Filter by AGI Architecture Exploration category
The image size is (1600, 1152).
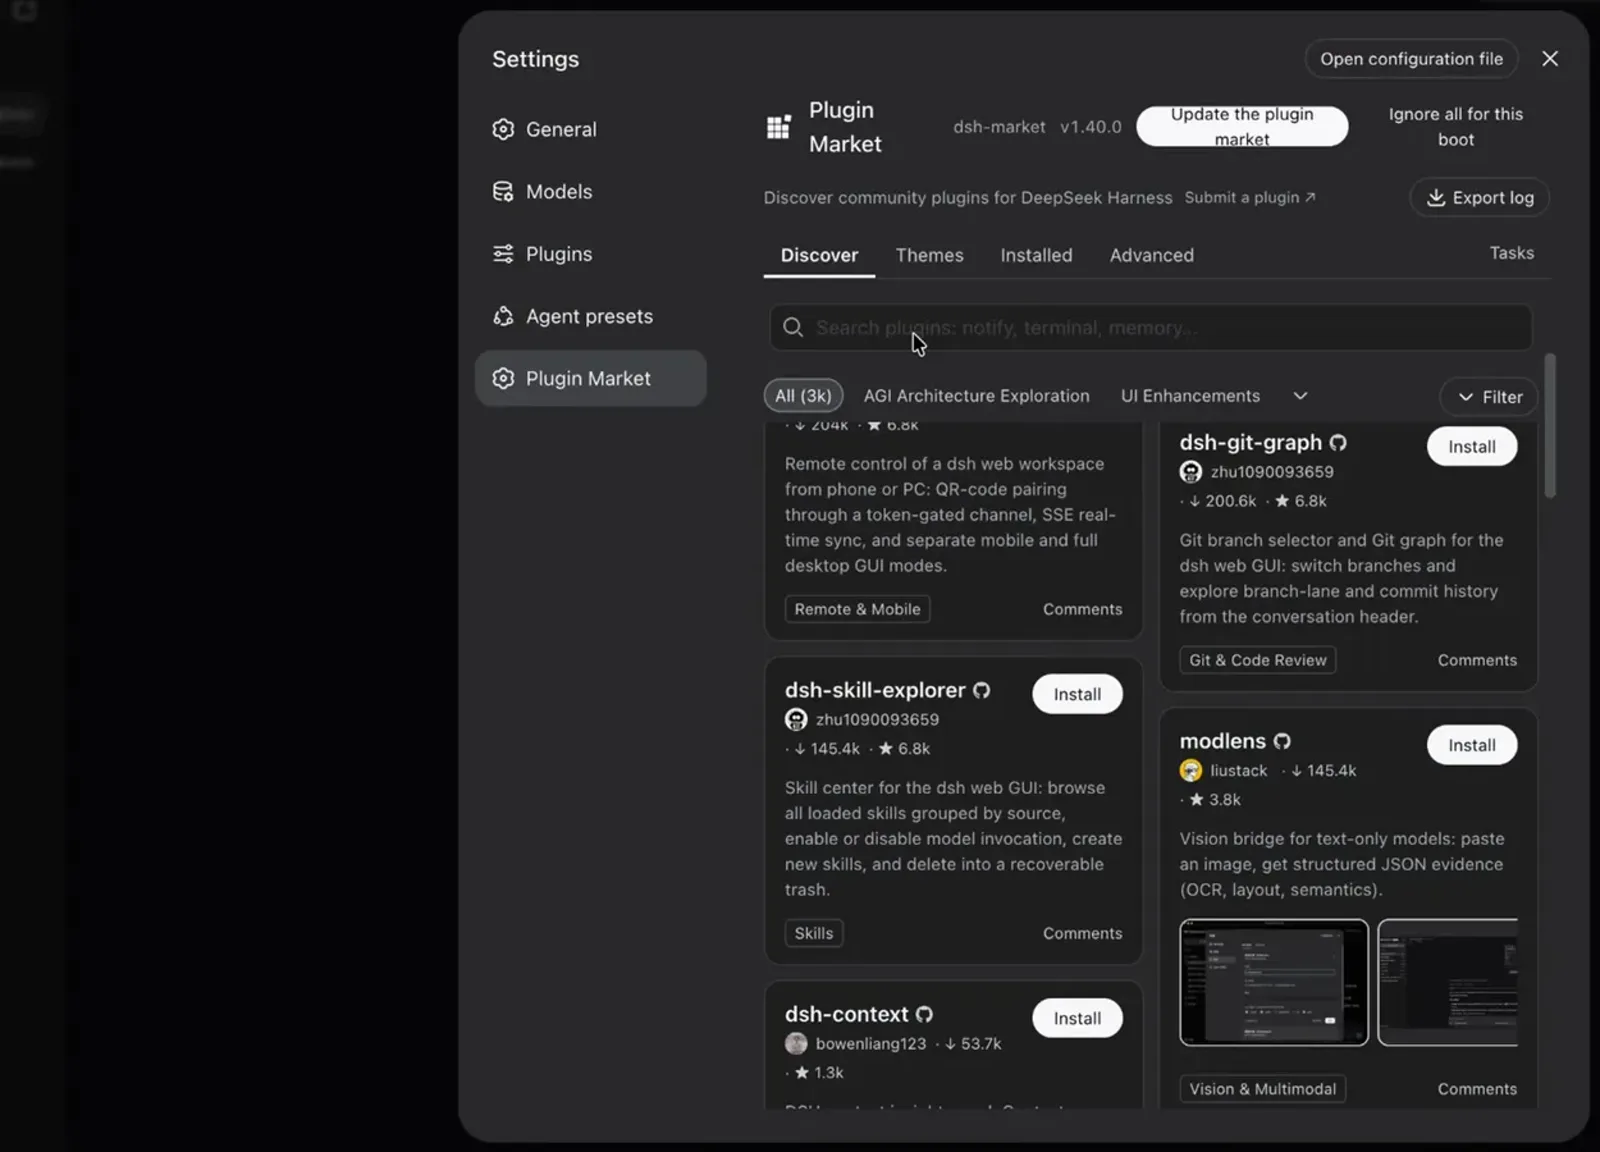pyautogui.click(x=977, y=396)
